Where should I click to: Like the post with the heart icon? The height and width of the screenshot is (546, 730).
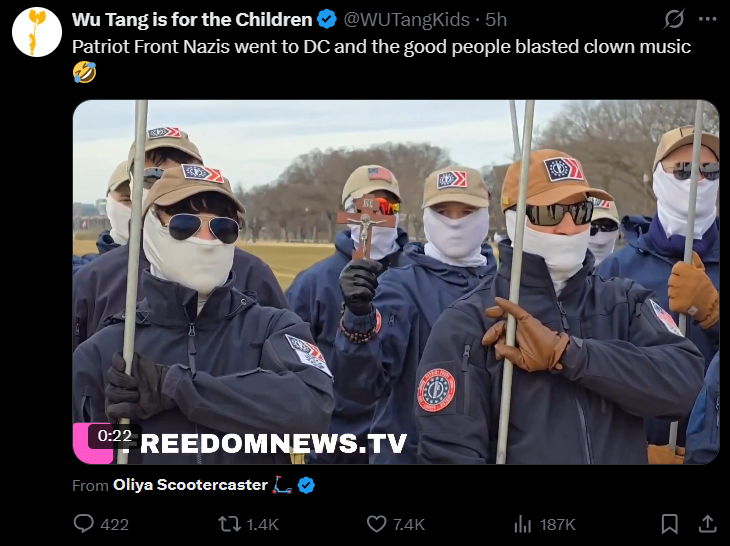(377, 524)
